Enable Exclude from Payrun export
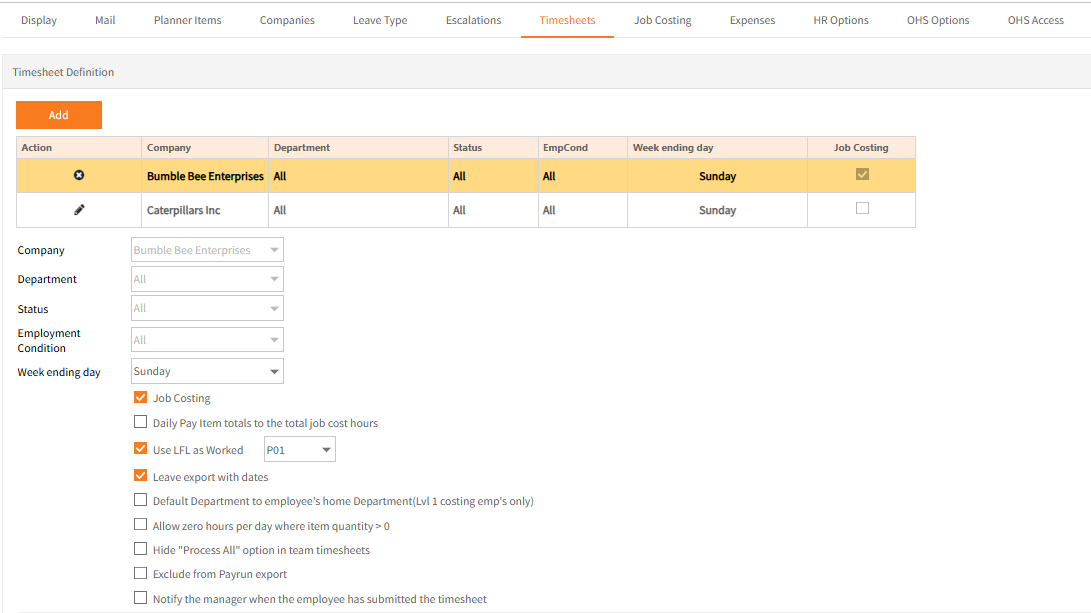This screenshot has height=613, width=1091. point(141,574)
